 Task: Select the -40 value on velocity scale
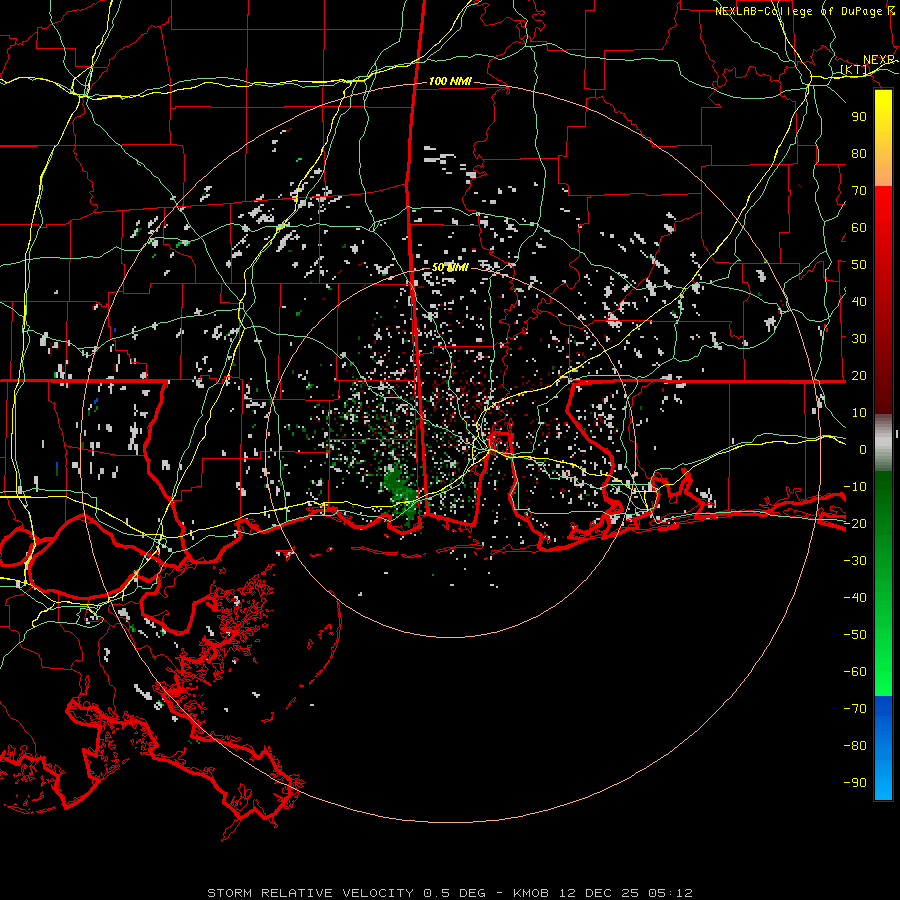click(855, 598)
